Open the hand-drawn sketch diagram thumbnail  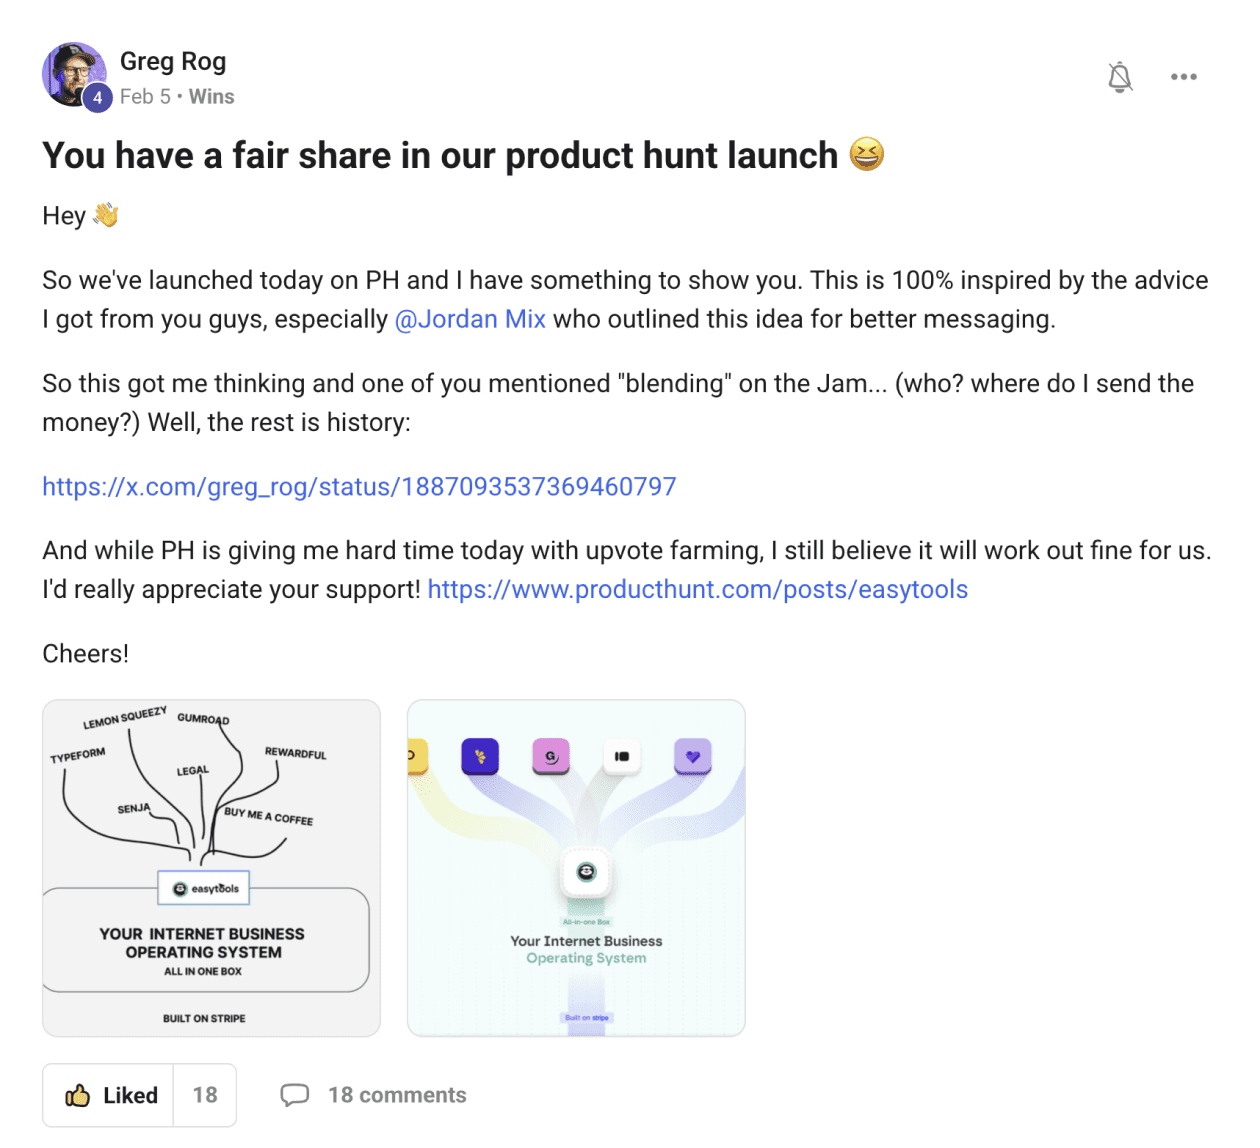pos(211,868)
